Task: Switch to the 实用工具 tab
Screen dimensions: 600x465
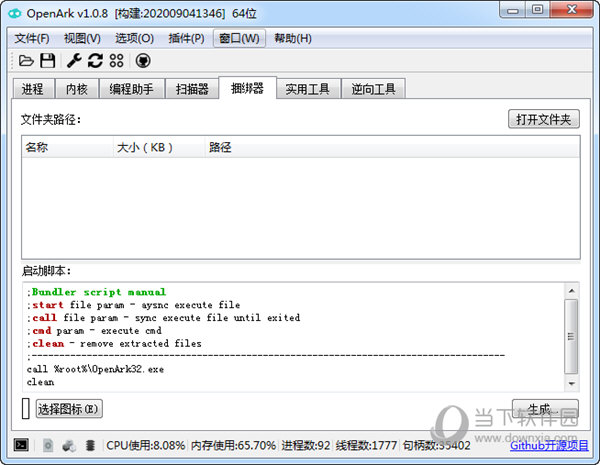Action: [x=308, y=89]
